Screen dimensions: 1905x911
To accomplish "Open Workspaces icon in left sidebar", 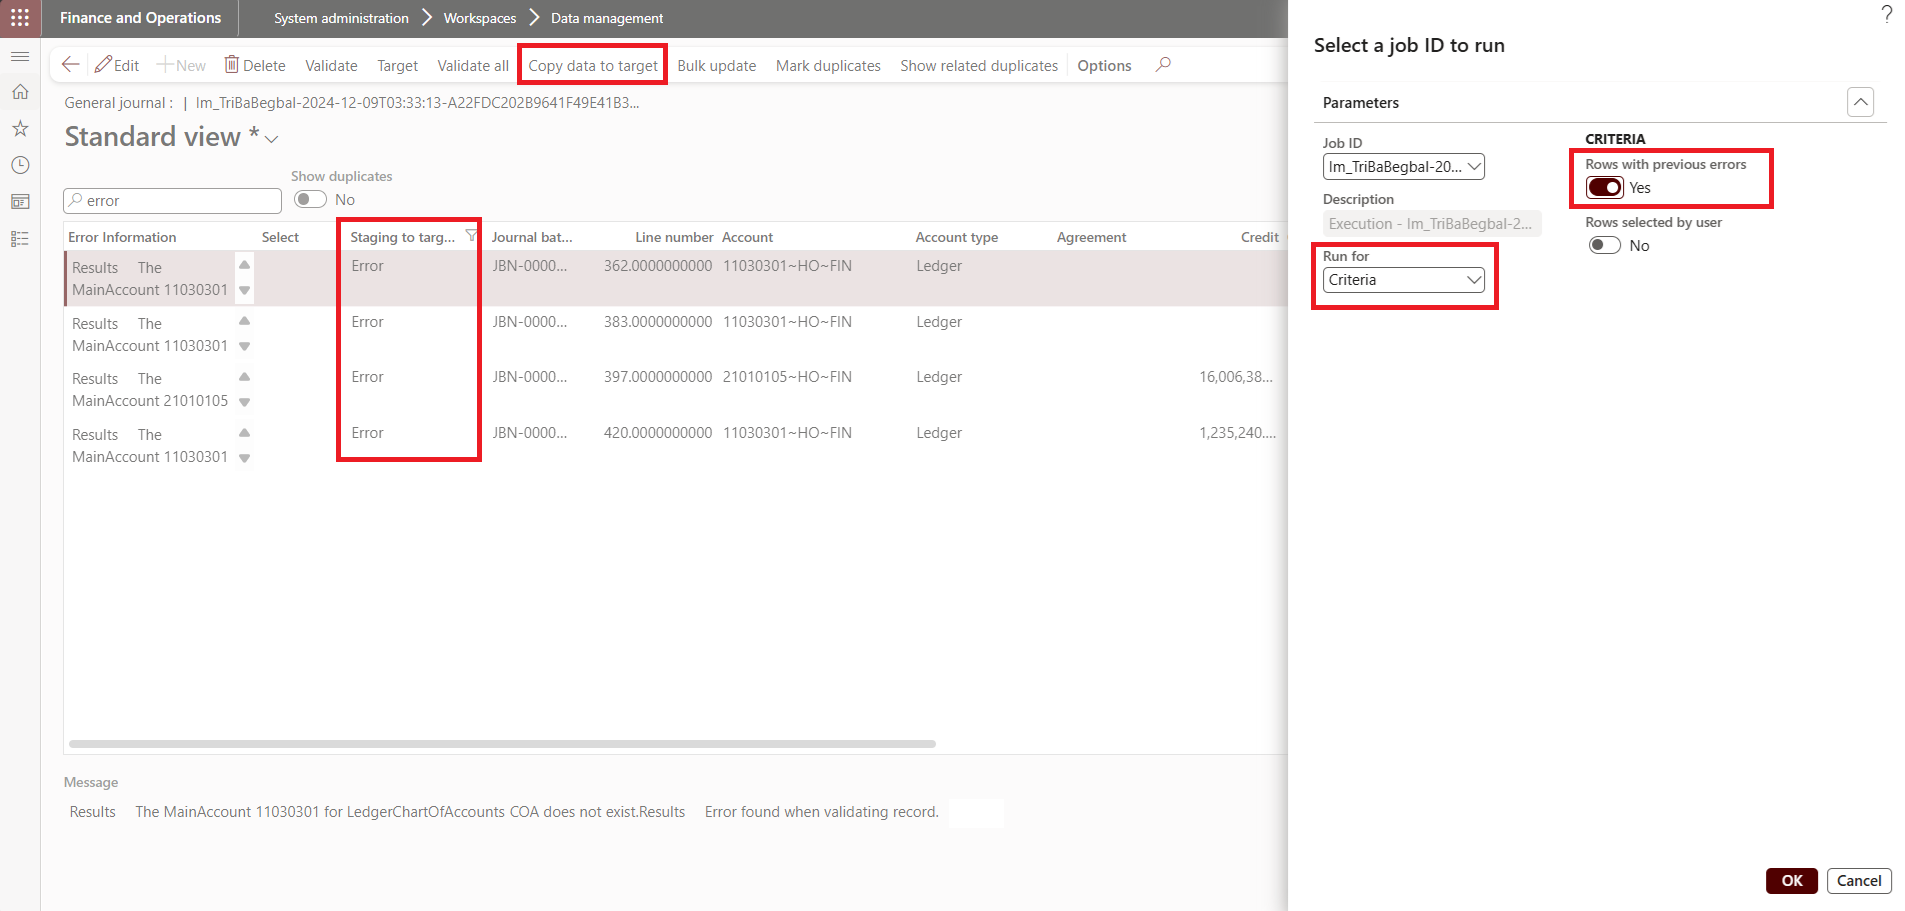I will (20, 202).
